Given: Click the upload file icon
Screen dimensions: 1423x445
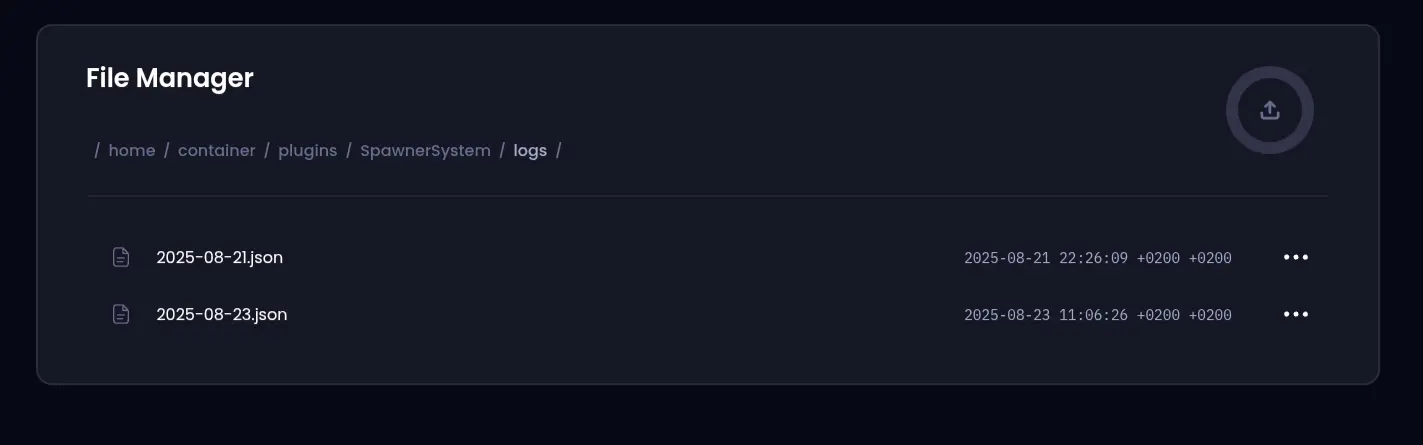Looking at the screenshot, I should pyautogui.click(x=1269, y=110).
